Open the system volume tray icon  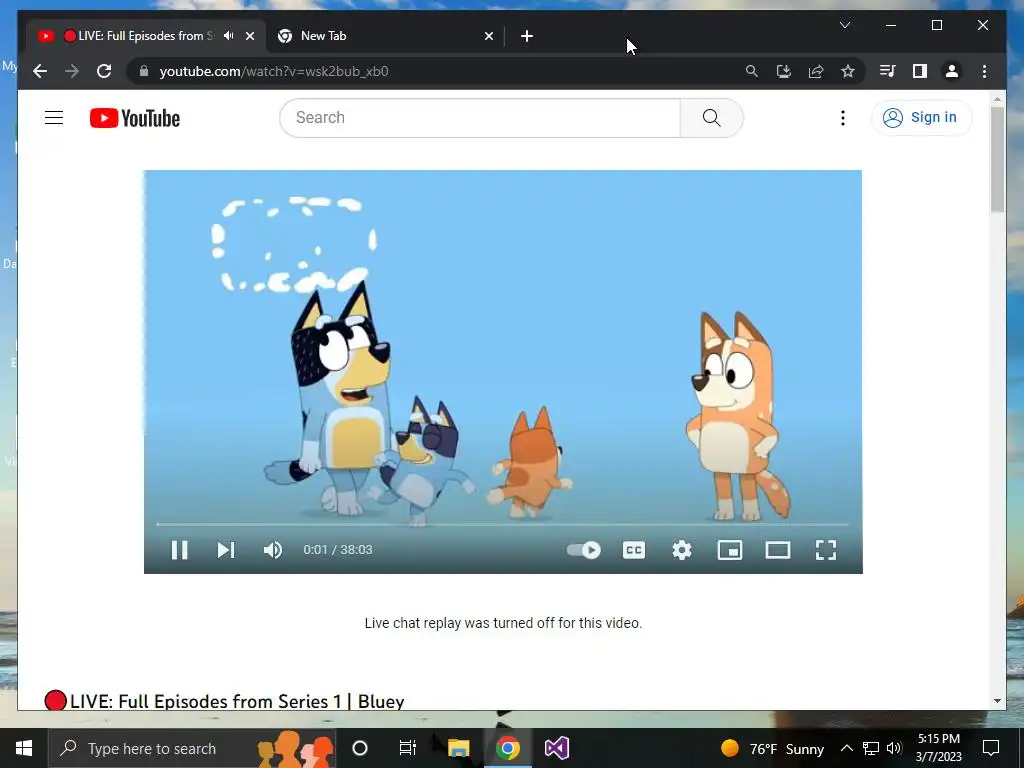tap(894, 748)
